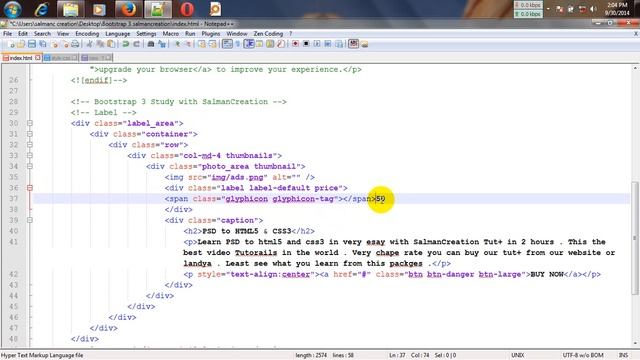Collapse fold marker at line 39
Viewport: 640px width, 360px height.
pos(30,220)
